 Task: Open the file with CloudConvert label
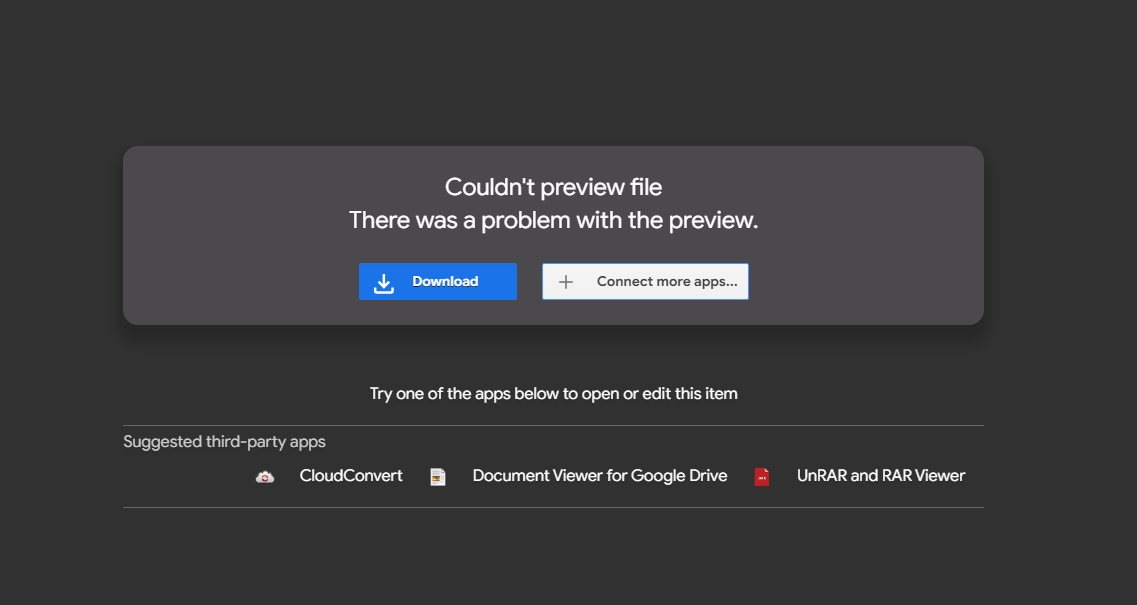coord(351,476)
